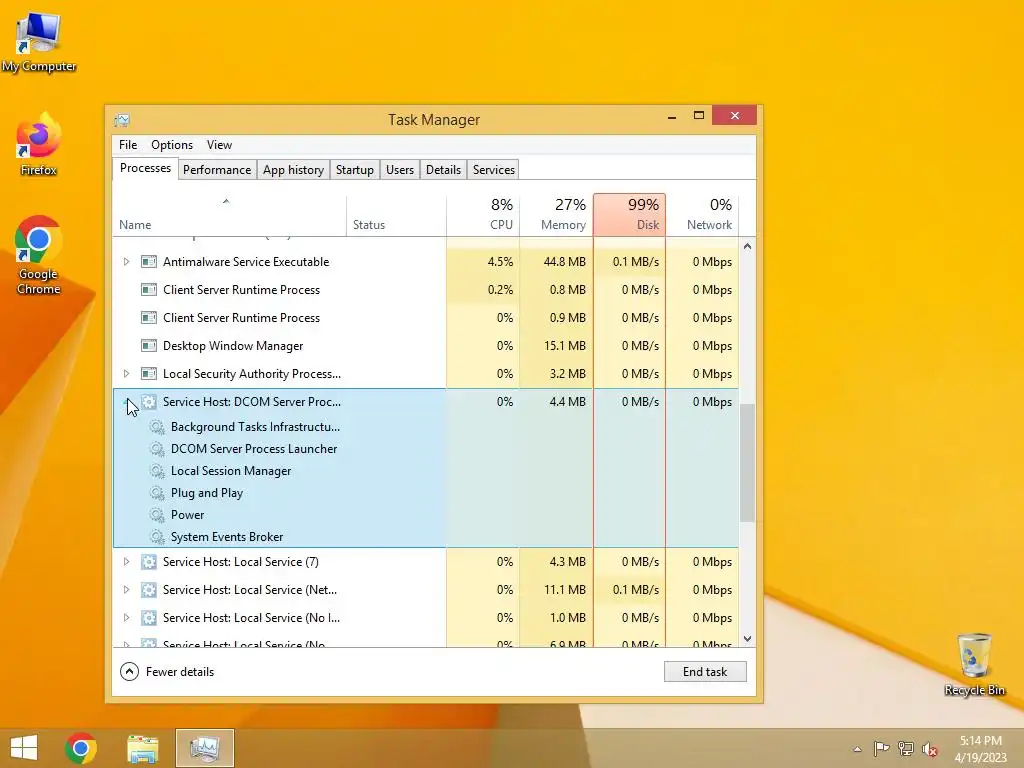The image size is (1024, 768).
Task: Expand Local Security Authority Process row
Action: 127,374
